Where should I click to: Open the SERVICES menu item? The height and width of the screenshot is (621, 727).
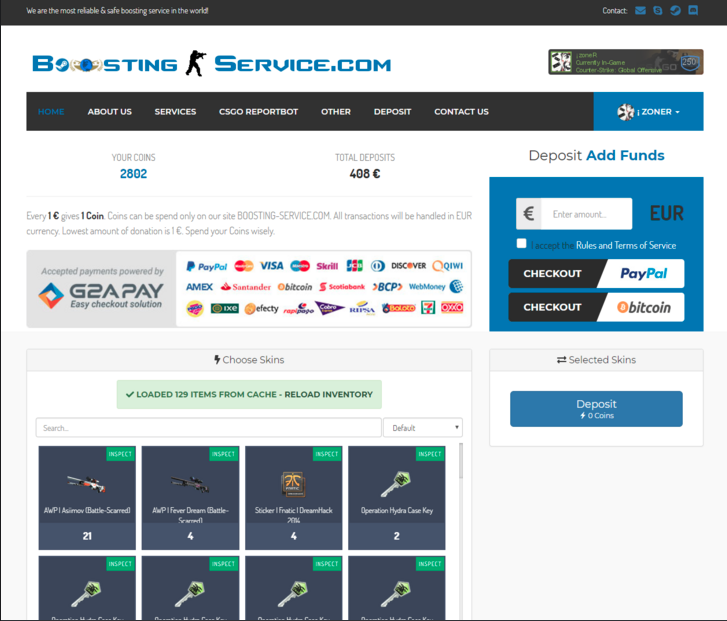175,111
